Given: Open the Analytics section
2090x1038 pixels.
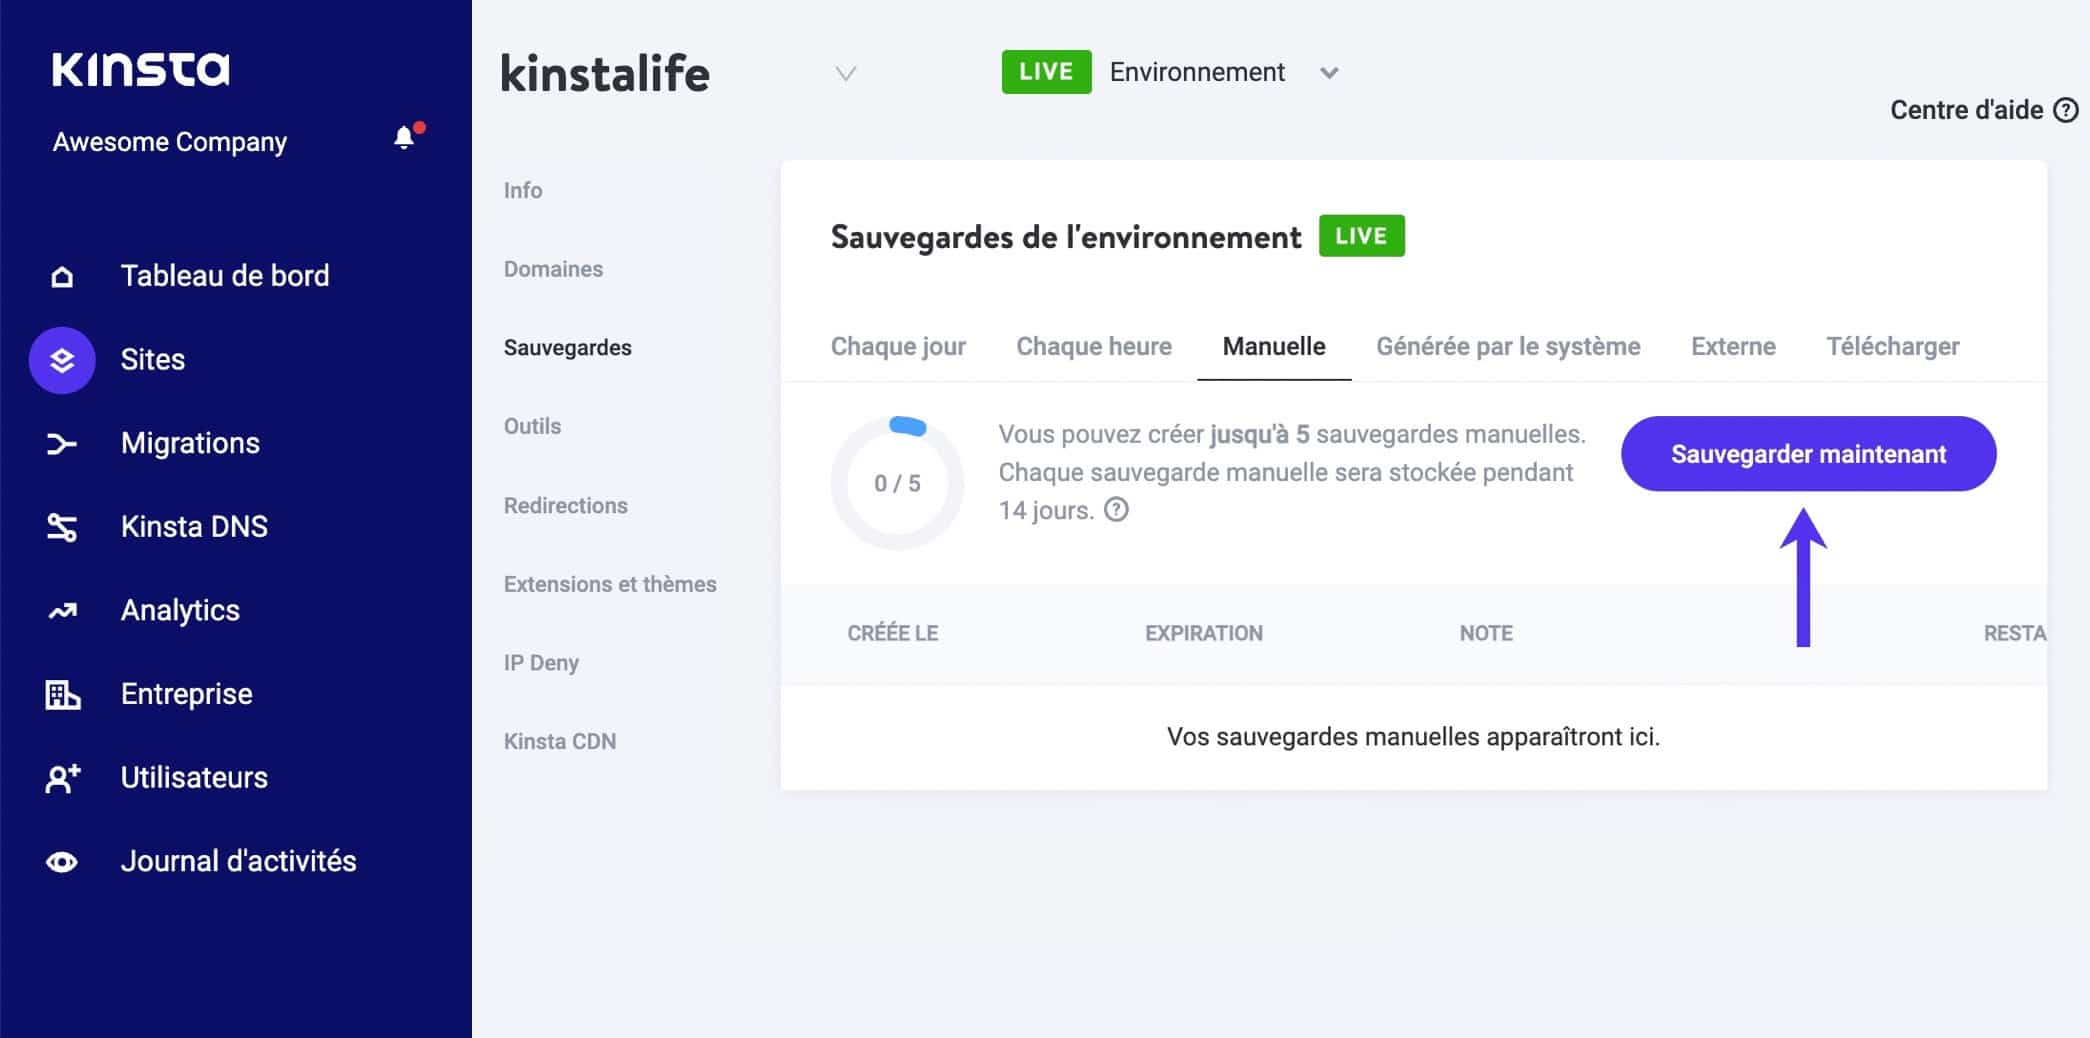Looking at the screenshot, I should pyautogui.click(x=62, y=610).
